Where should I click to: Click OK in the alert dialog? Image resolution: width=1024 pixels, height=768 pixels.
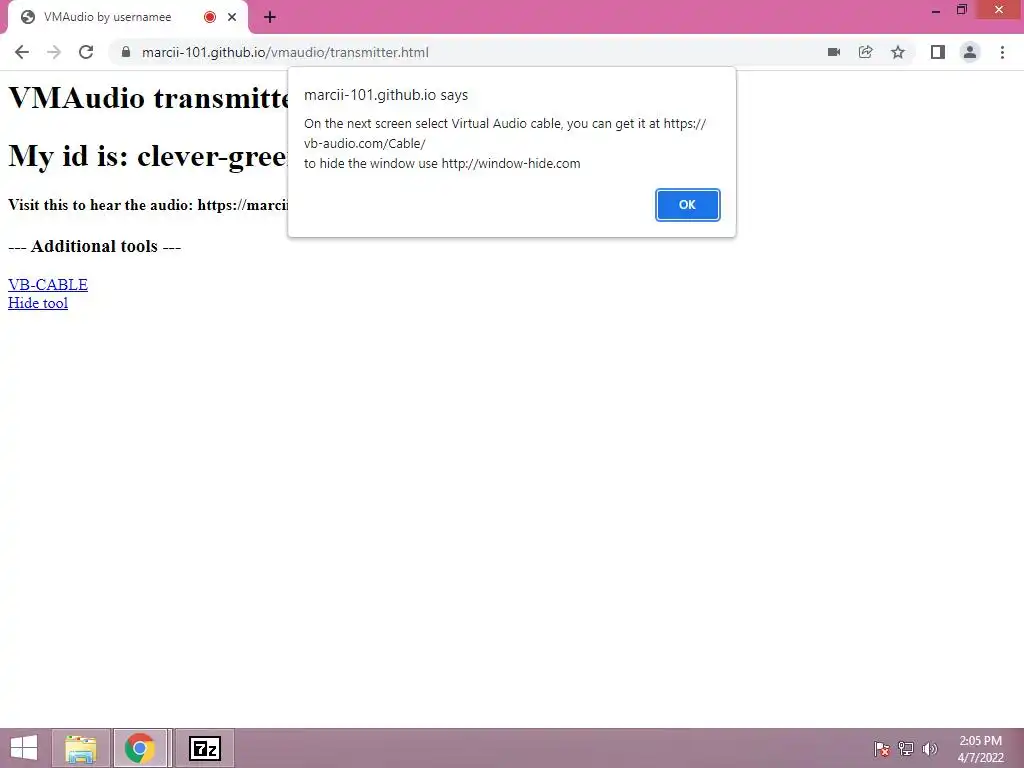(687, 204)
